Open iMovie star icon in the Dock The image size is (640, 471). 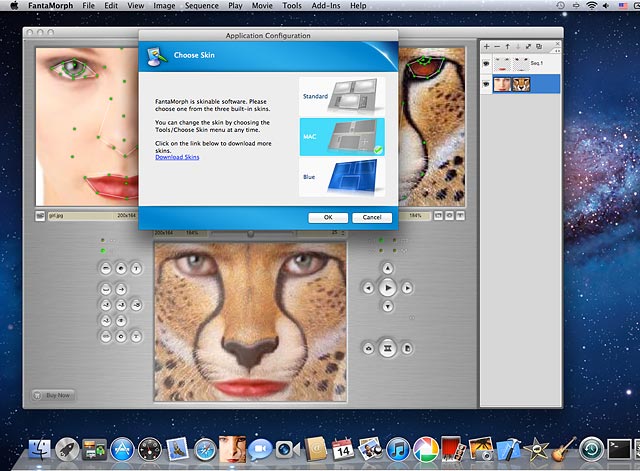click(x=536, y=450)
